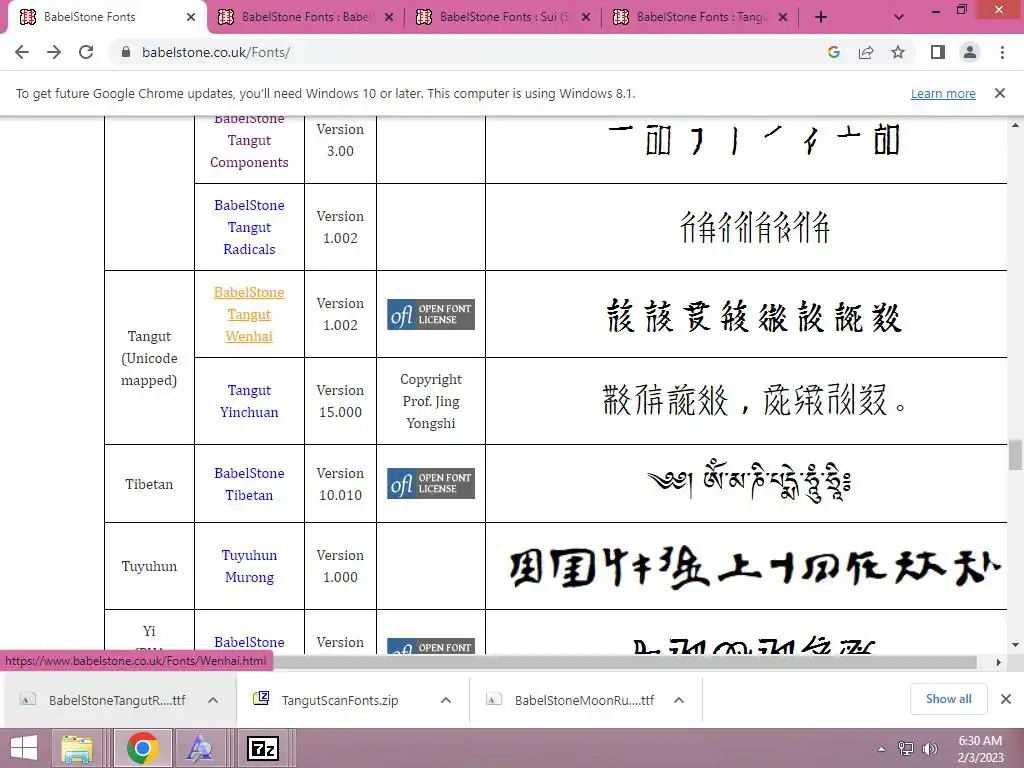Click the Version 15.000 cell

340,401
